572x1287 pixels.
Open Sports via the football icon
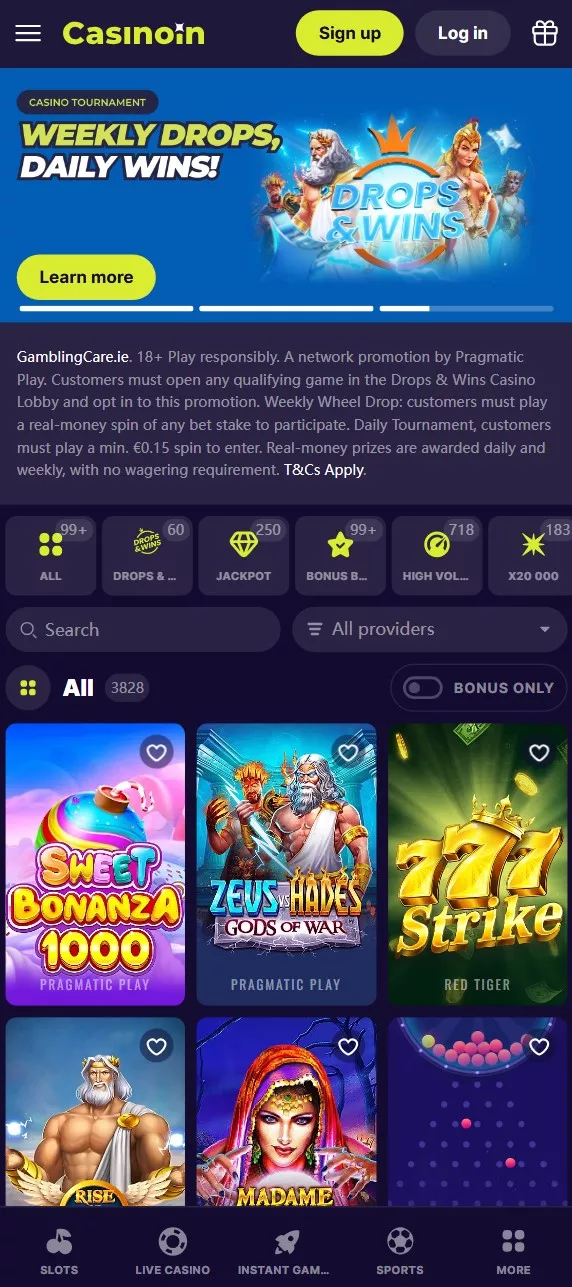click(400, 1251)
